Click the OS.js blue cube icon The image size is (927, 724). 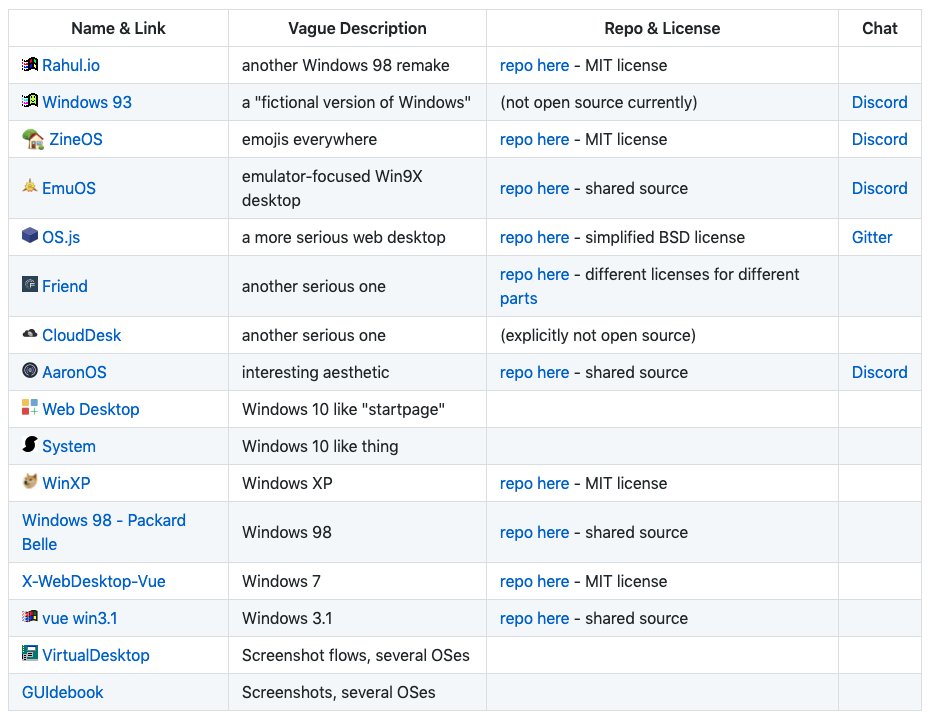click(30, 235)
